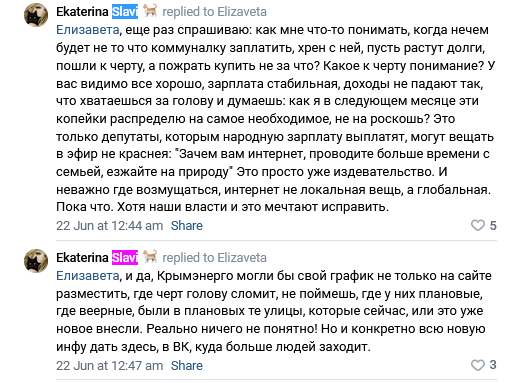Like the comment posted at 12:44 am
Screen dimensions: 517x383
coord(478,225)
